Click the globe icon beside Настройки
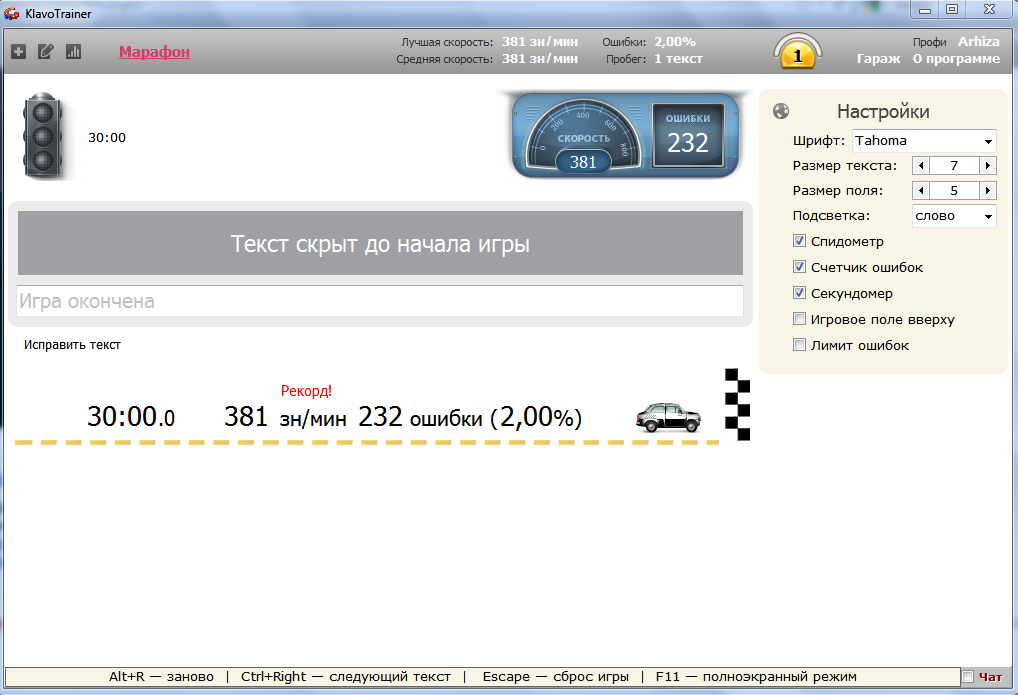The image size is (1018, 695). pos(781,111)
